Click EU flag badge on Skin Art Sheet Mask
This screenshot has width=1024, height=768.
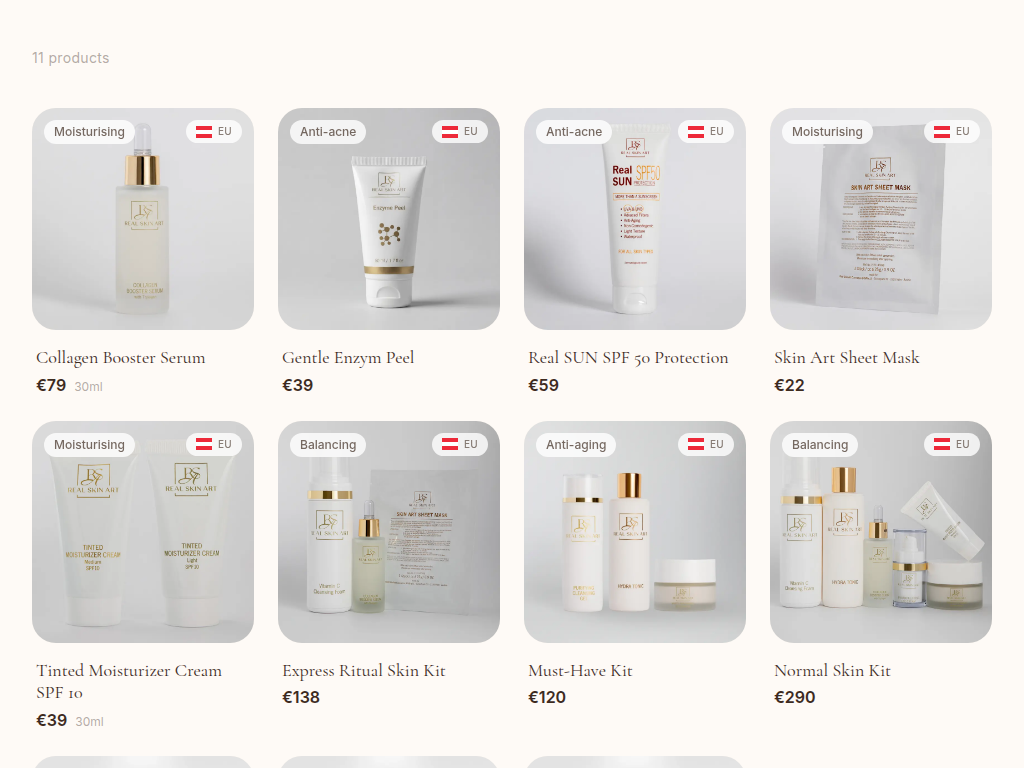(x=952, y=131)
